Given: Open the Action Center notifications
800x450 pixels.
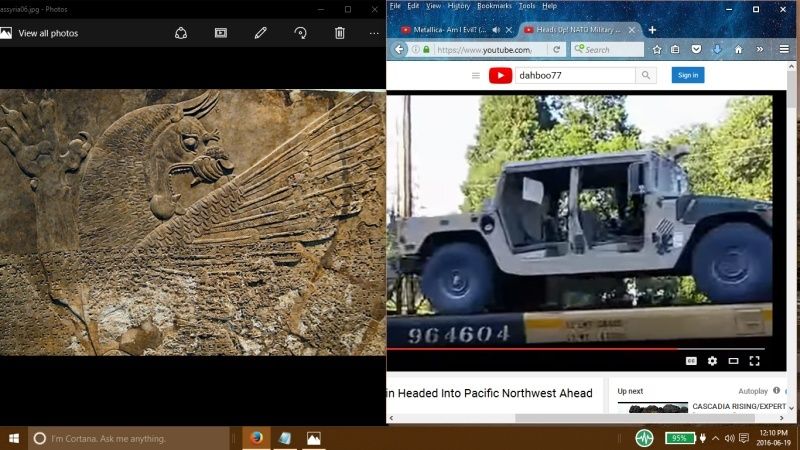Looking at the screenshot, I should [744, 438].
